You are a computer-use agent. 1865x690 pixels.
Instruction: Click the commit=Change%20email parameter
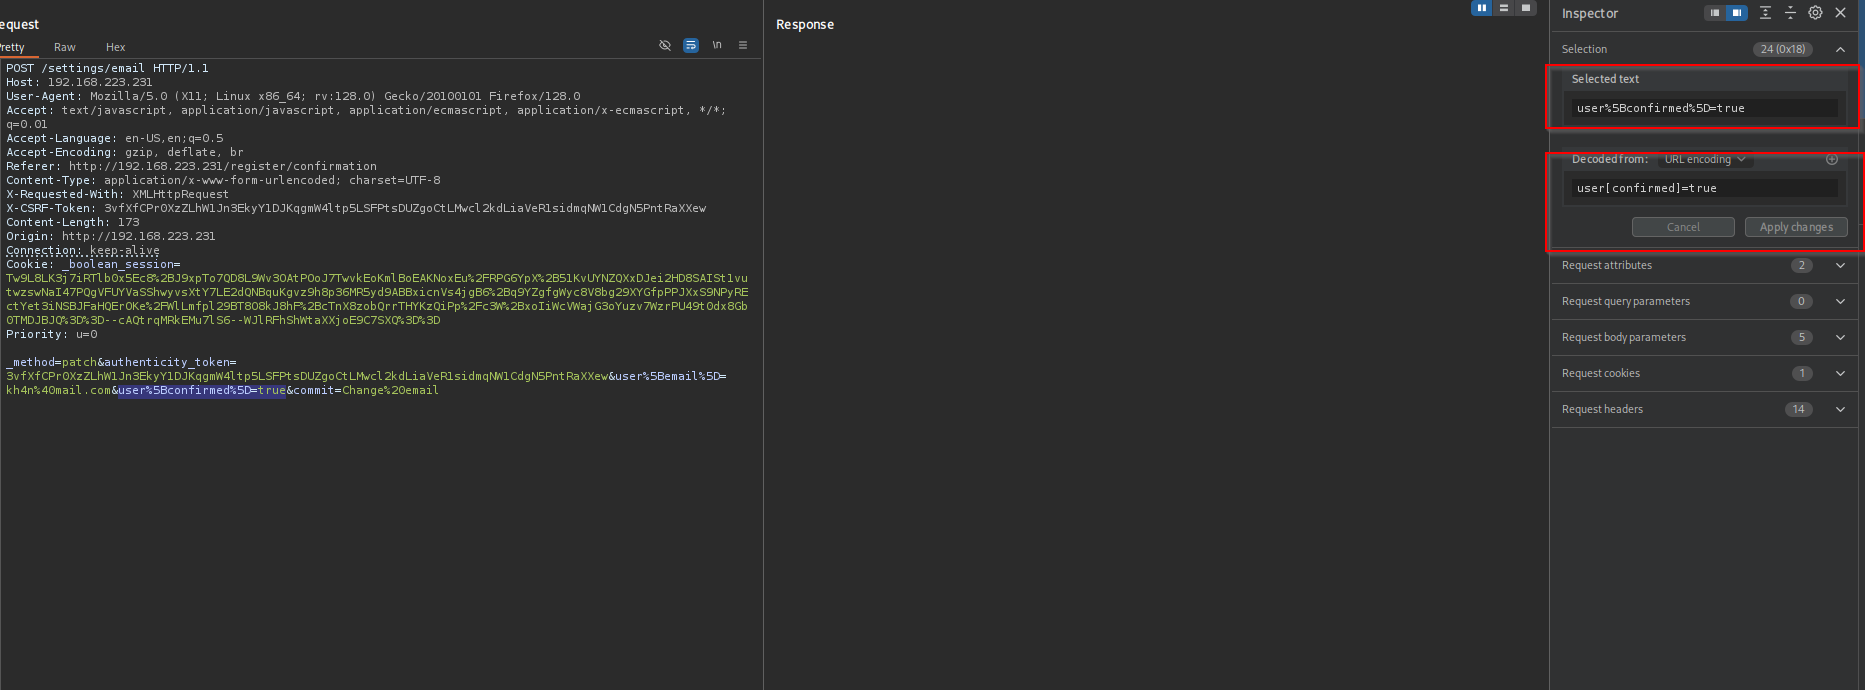[x=366, y=390]
